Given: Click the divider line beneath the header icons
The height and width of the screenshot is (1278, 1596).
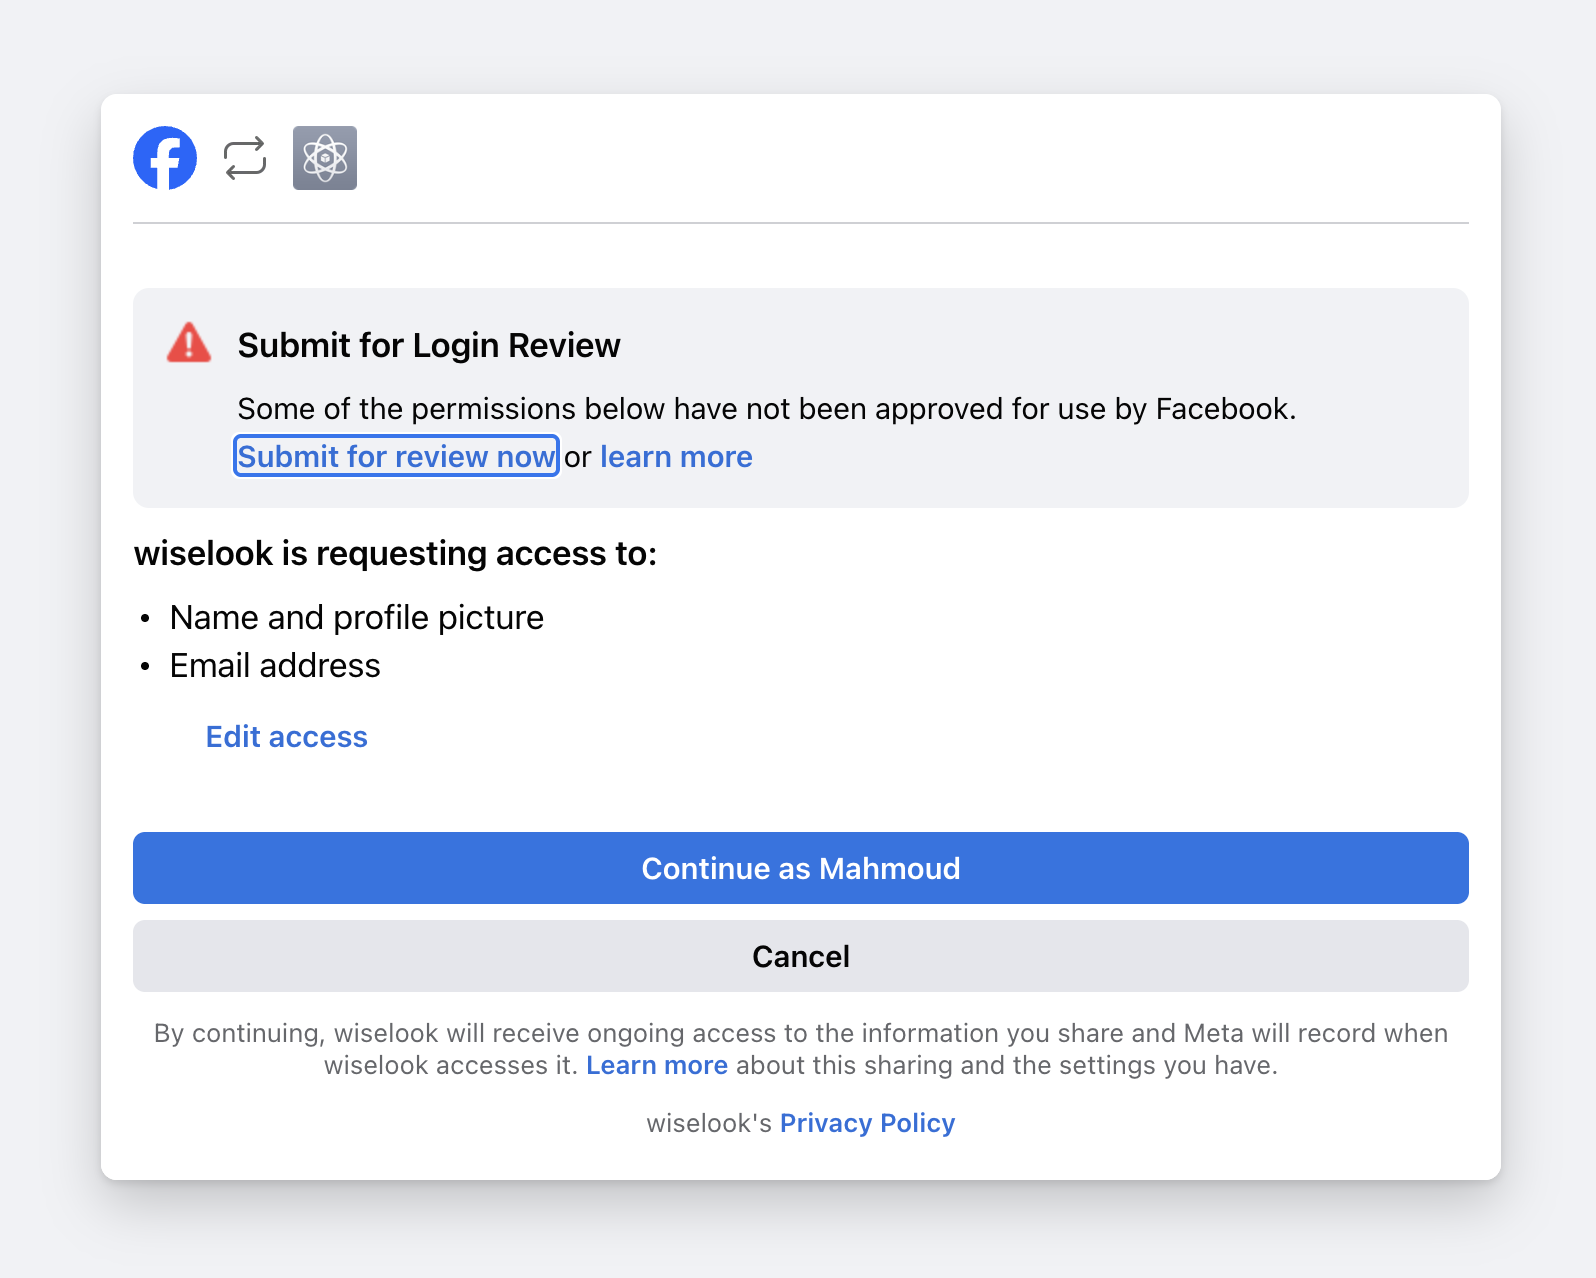Looking at the screenshot, I should [801, 223].
